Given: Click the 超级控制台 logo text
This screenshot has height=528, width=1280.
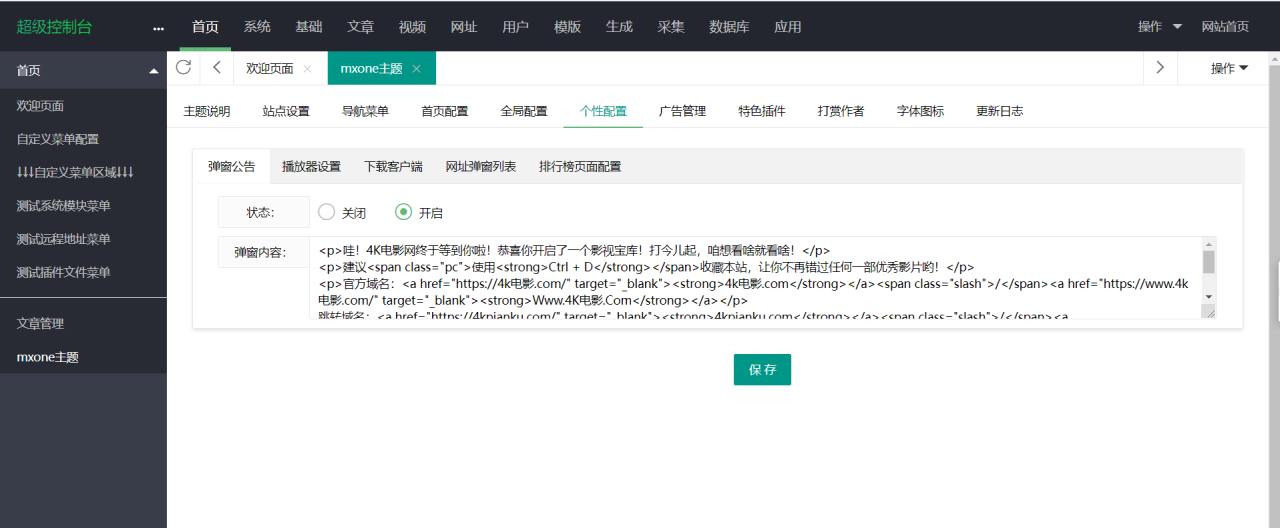Looking at the screenshot, I should [x=54, y=27].
